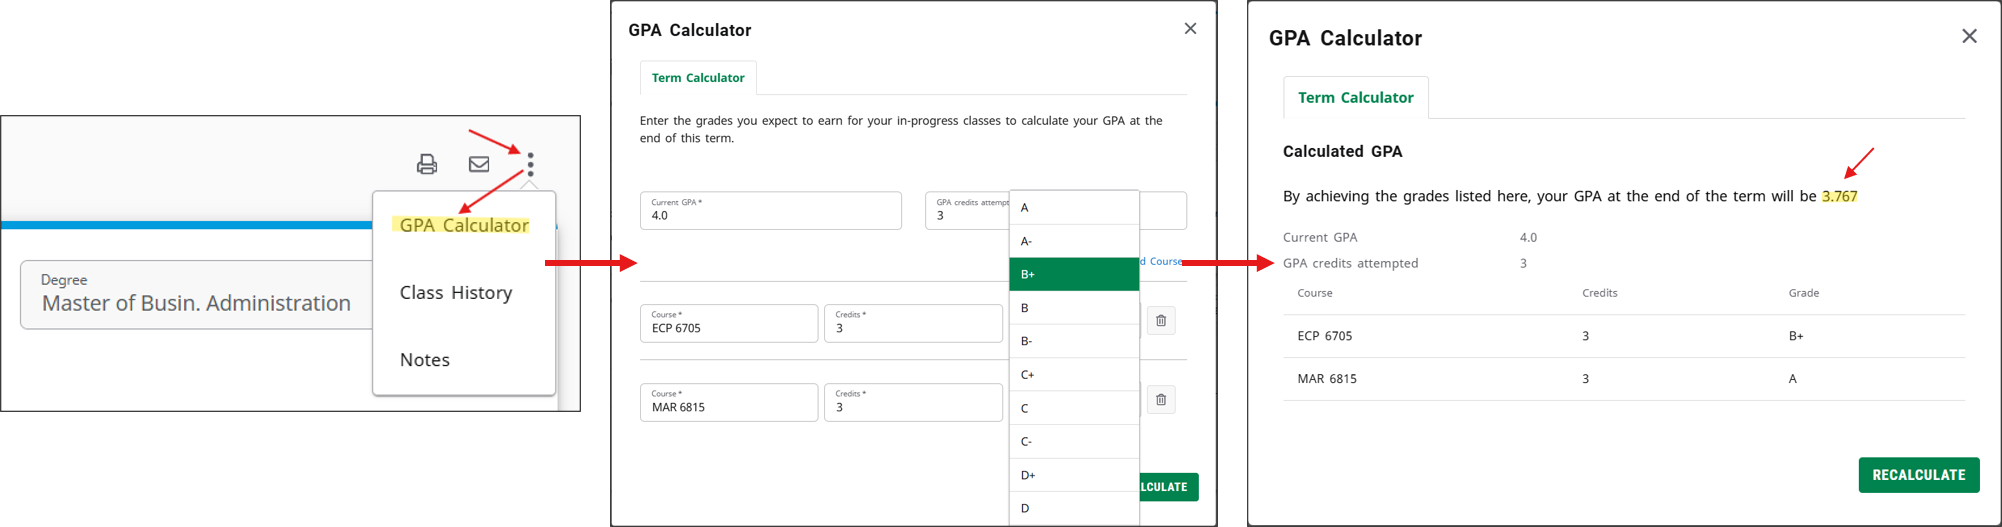Delete the ECP 6705 course row
The width and height of the screenshot is (2002, 527).
click(1161, 321)
